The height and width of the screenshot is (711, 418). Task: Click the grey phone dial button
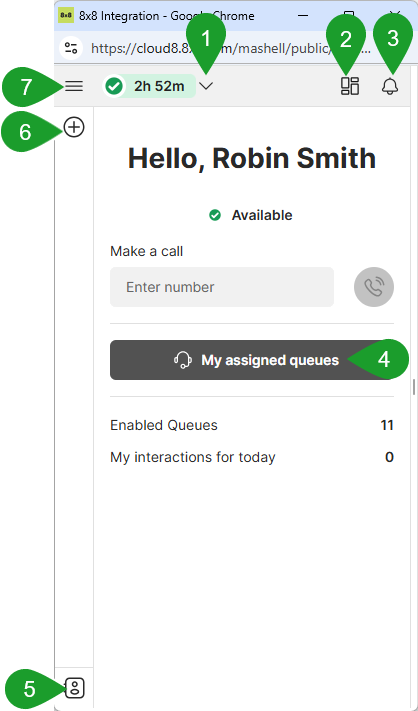(374, 287)
